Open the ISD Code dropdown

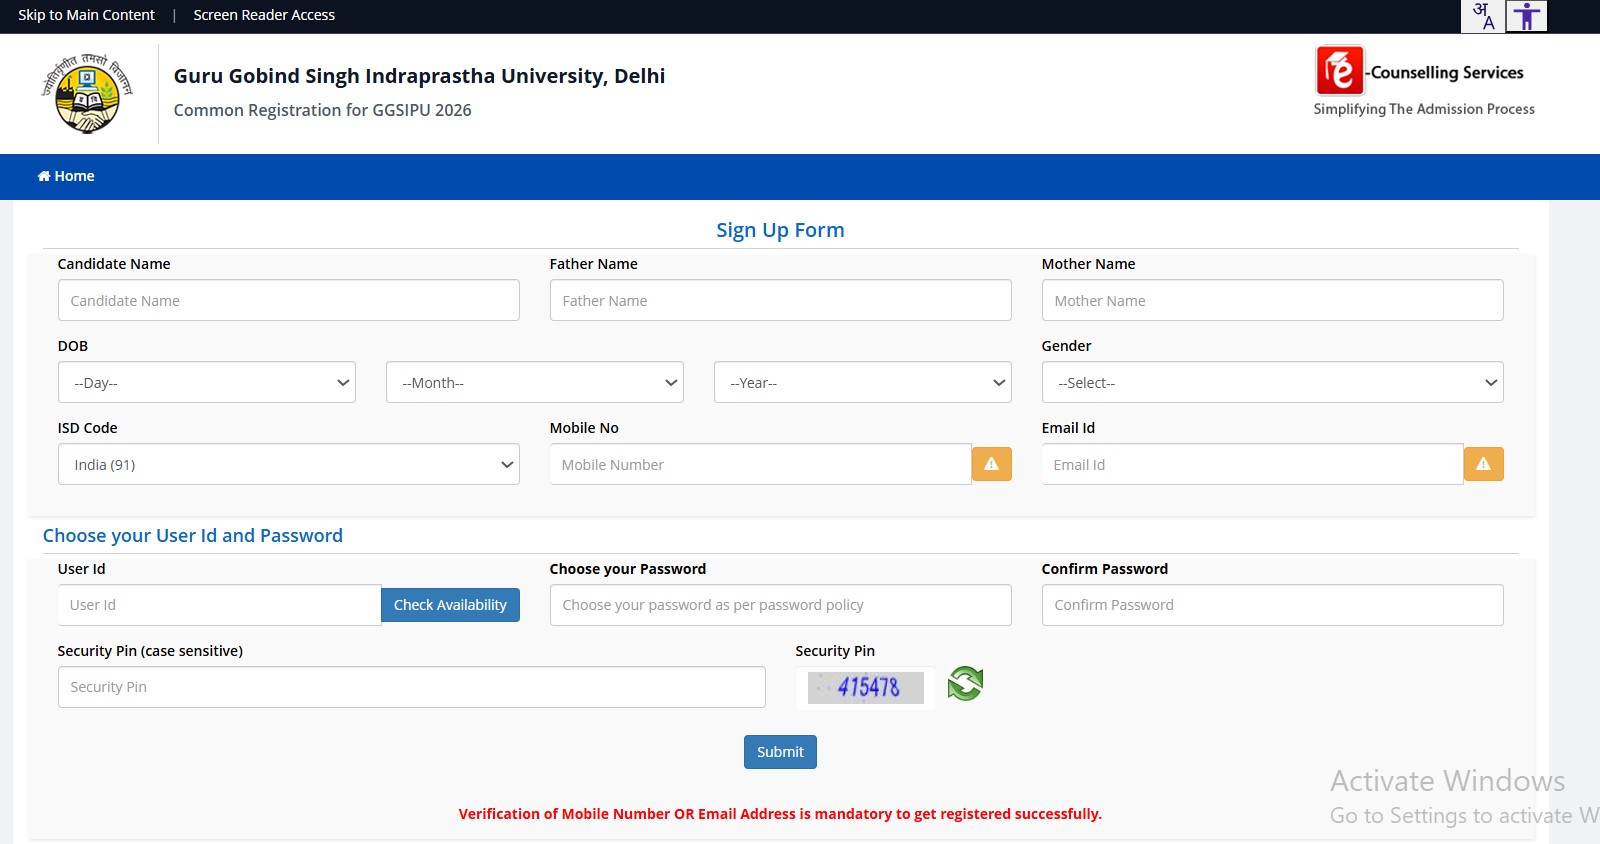289,464
